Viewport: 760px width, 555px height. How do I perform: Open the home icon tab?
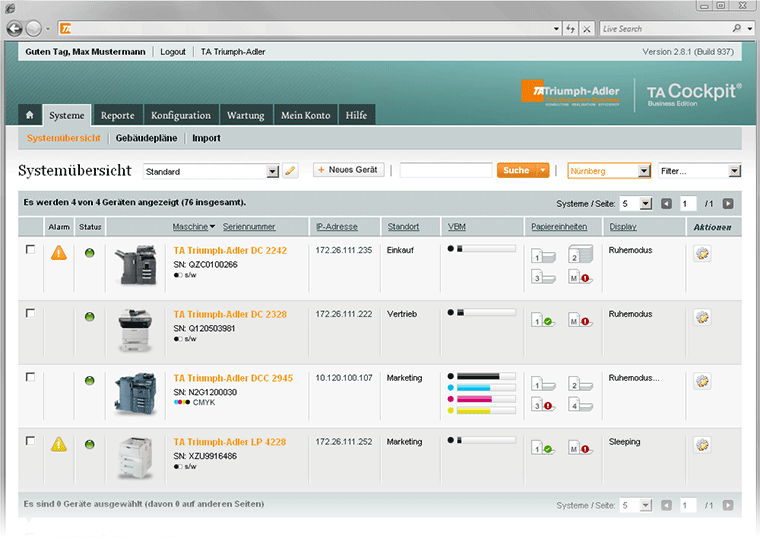30,115
